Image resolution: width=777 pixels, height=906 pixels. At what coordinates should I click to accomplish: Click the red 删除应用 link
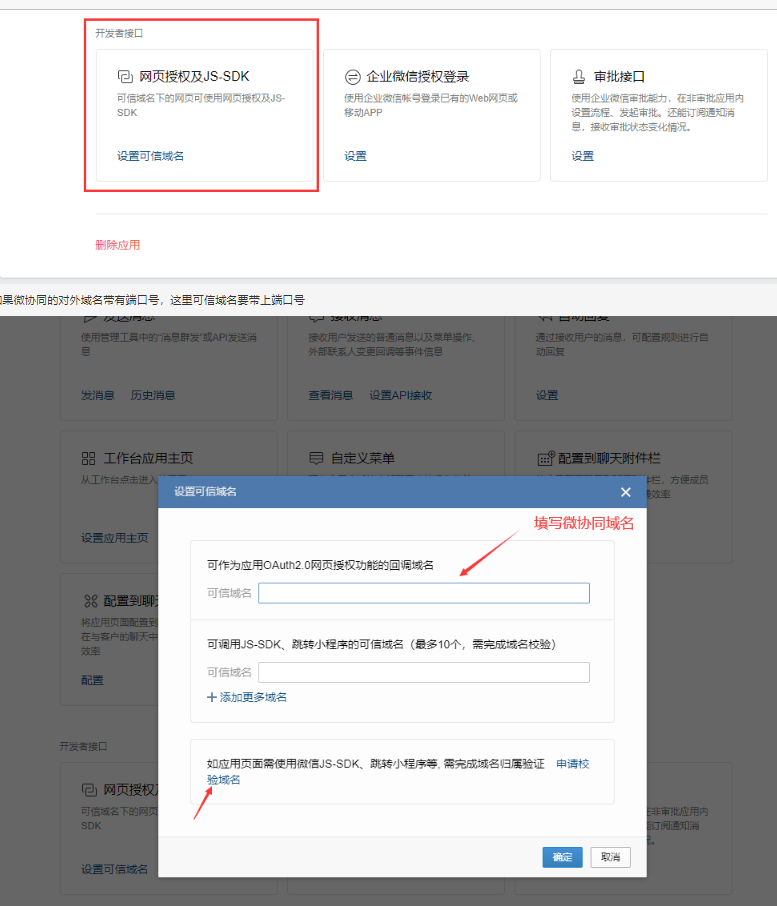point(117,245)
